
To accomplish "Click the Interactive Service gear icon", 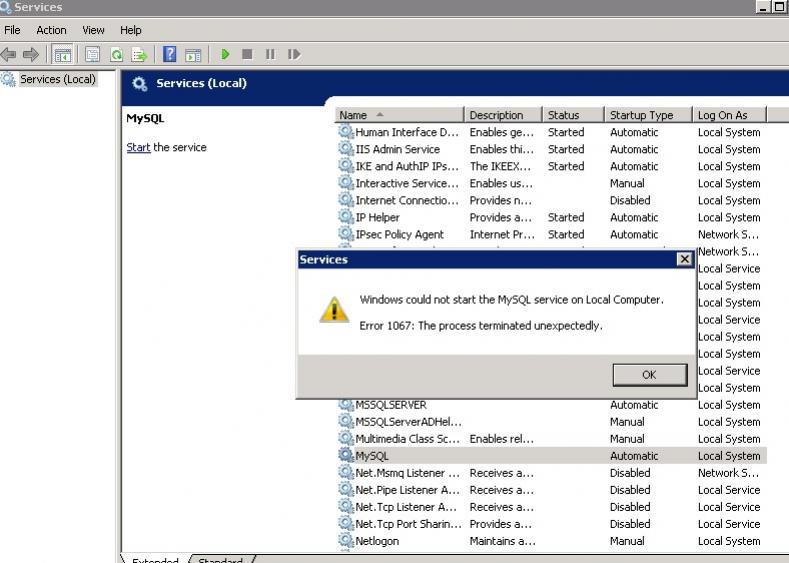I will tap(345, 183).
